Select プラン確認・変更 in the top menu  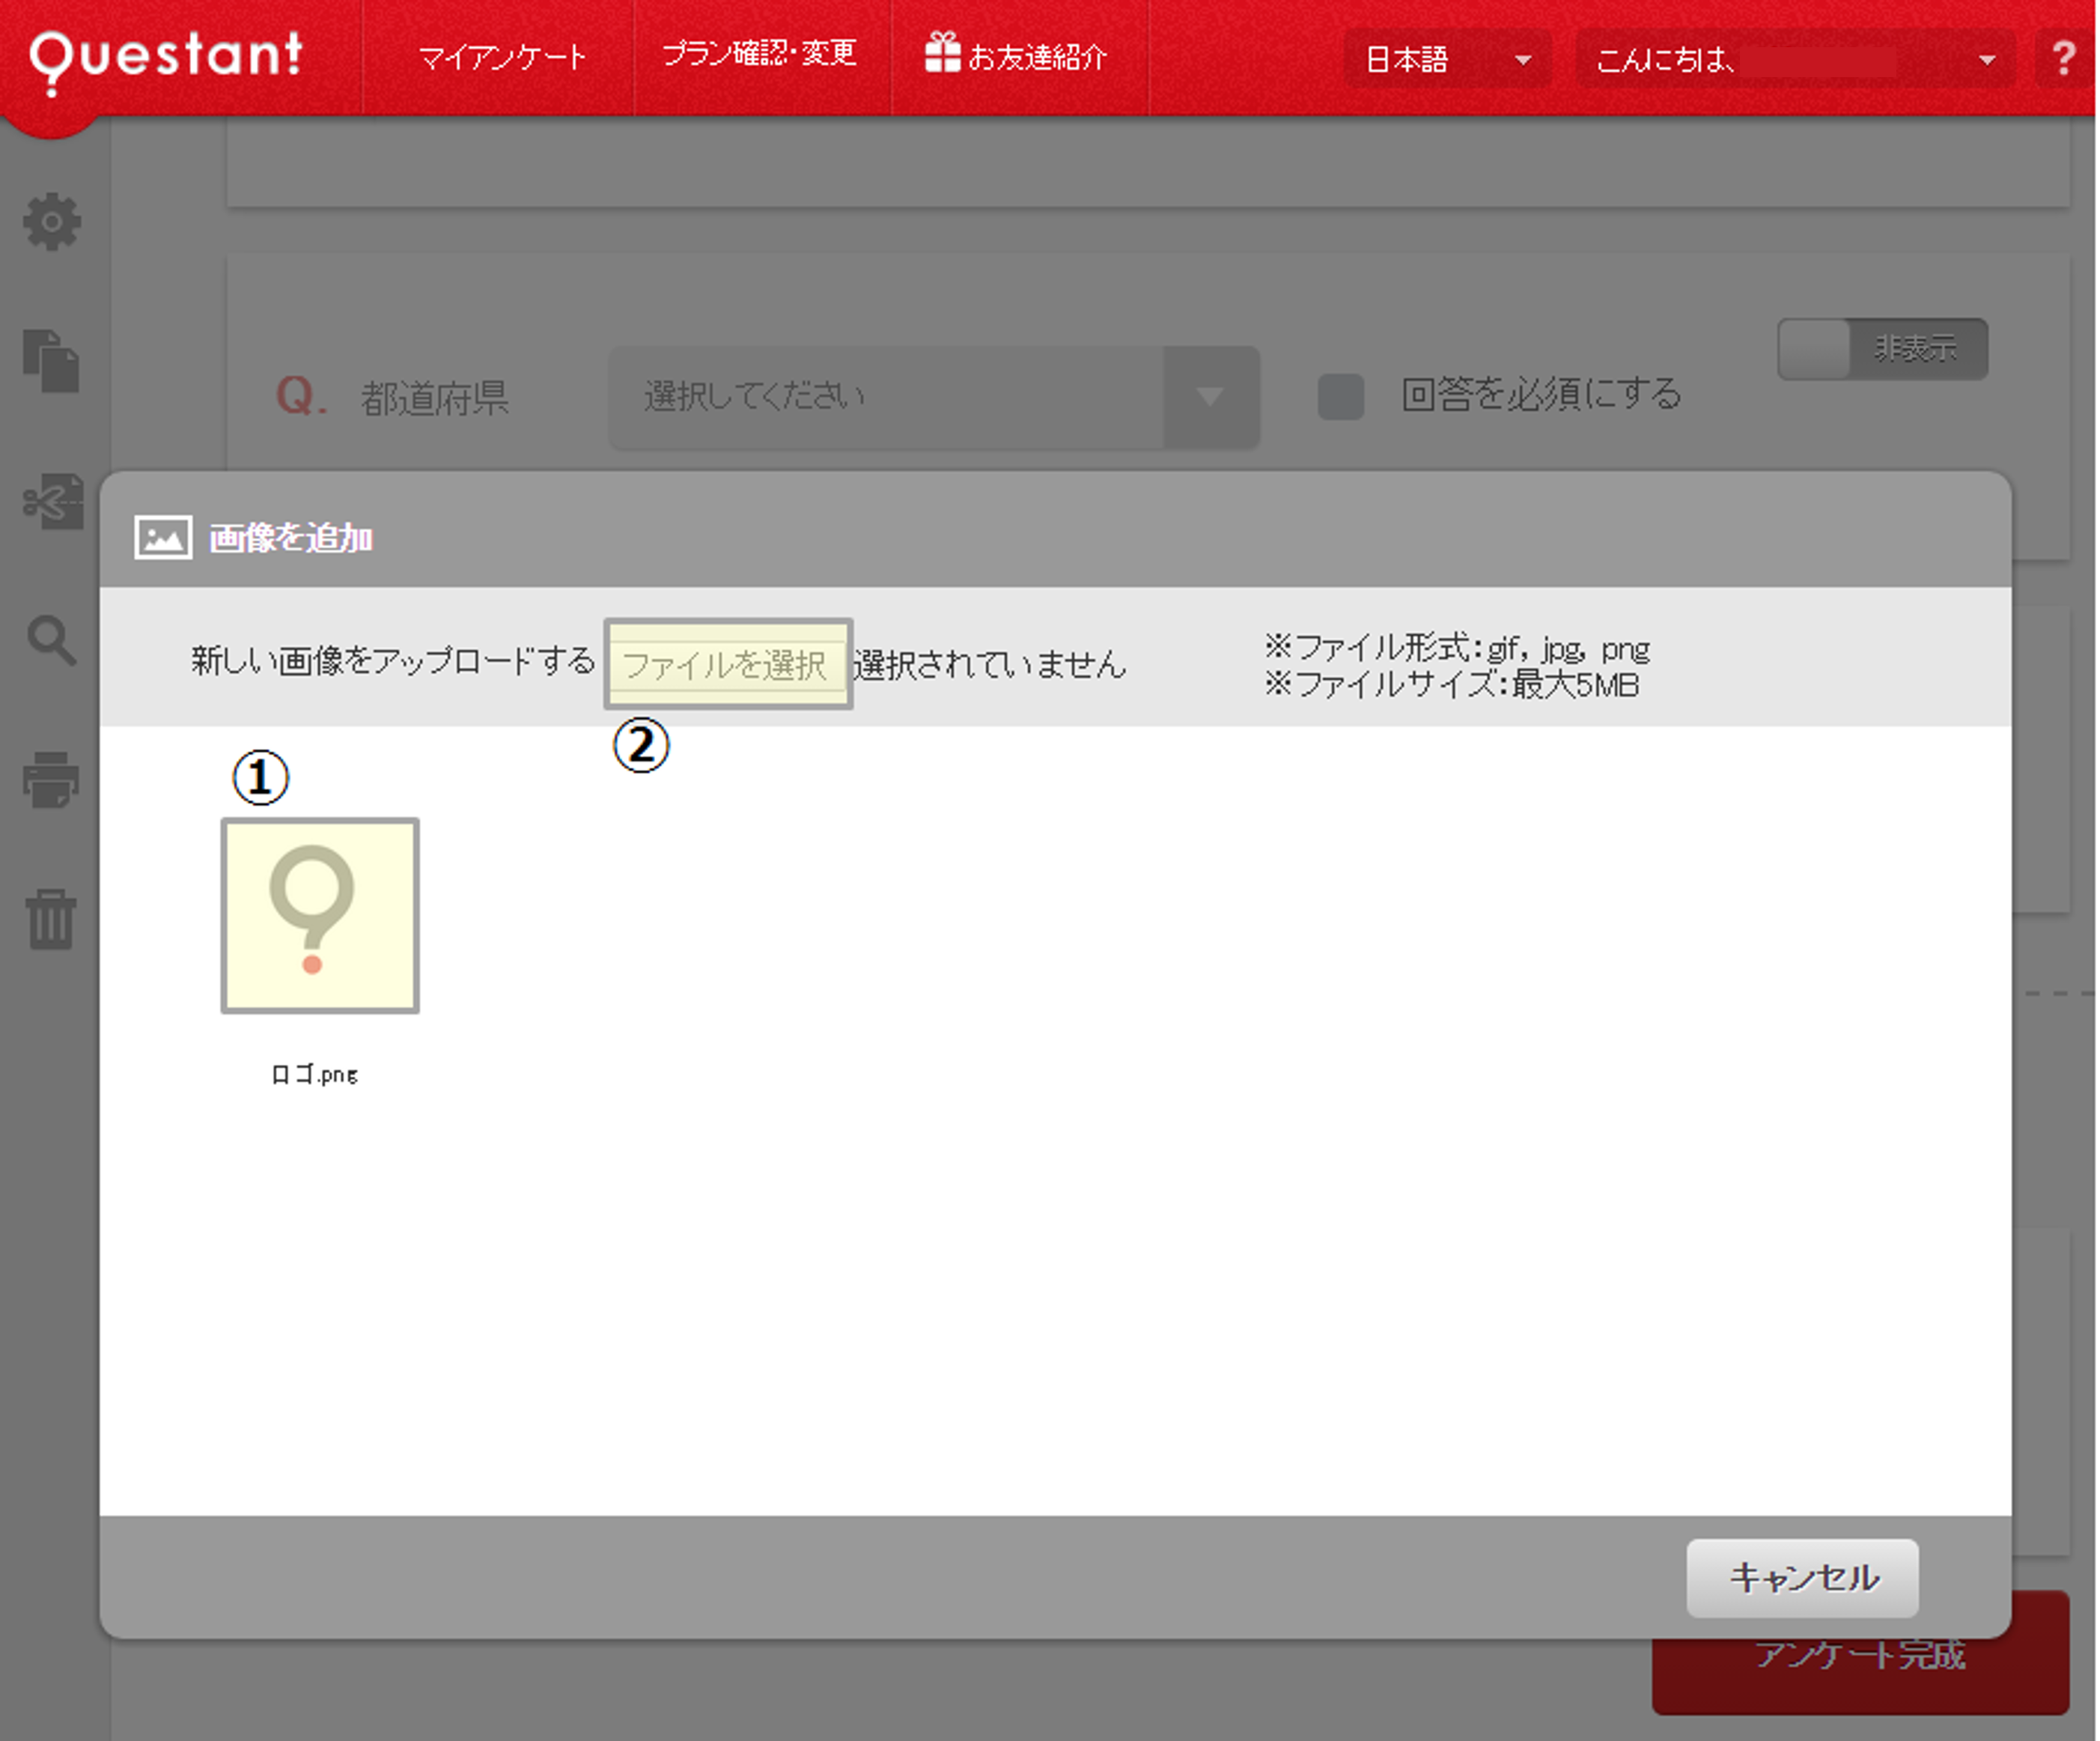click(762, 55)
